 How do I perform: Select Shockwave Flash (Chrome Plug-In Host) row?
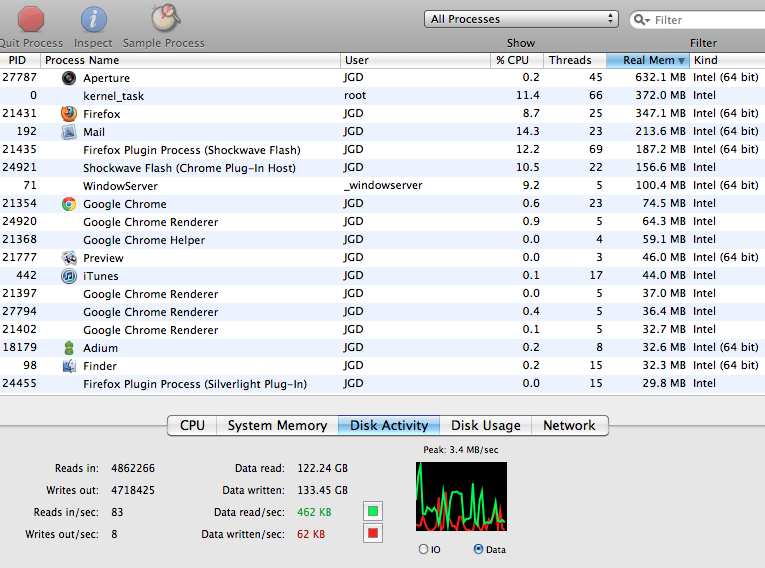[x=382, y=168]
